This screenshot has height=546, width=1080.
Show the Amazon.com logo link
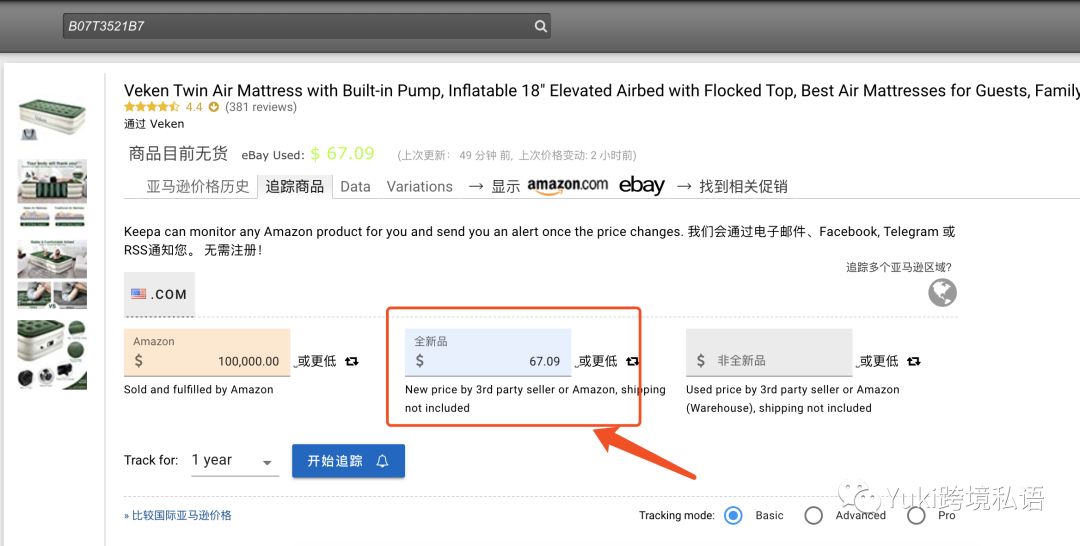[567, 186]
